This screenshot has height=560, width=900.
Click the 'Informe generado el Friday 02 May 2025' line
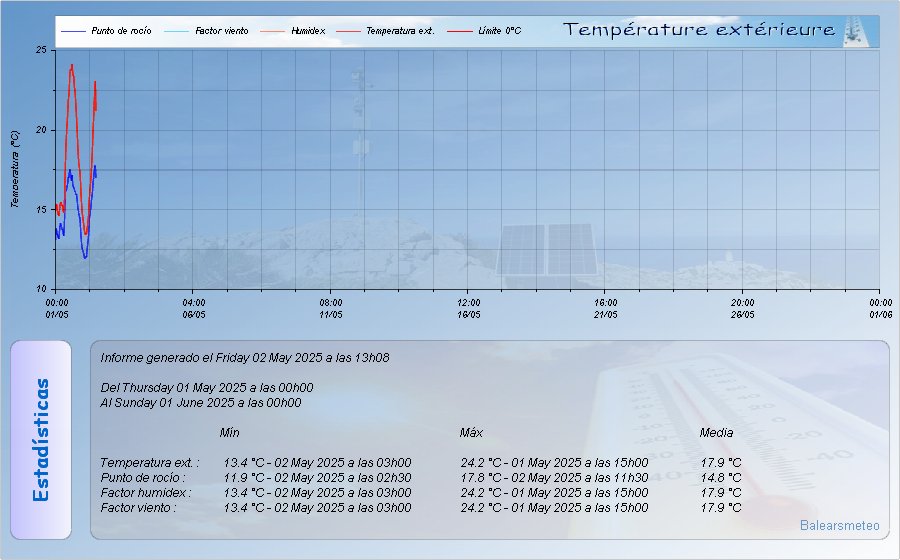click(x=245, y=358)
